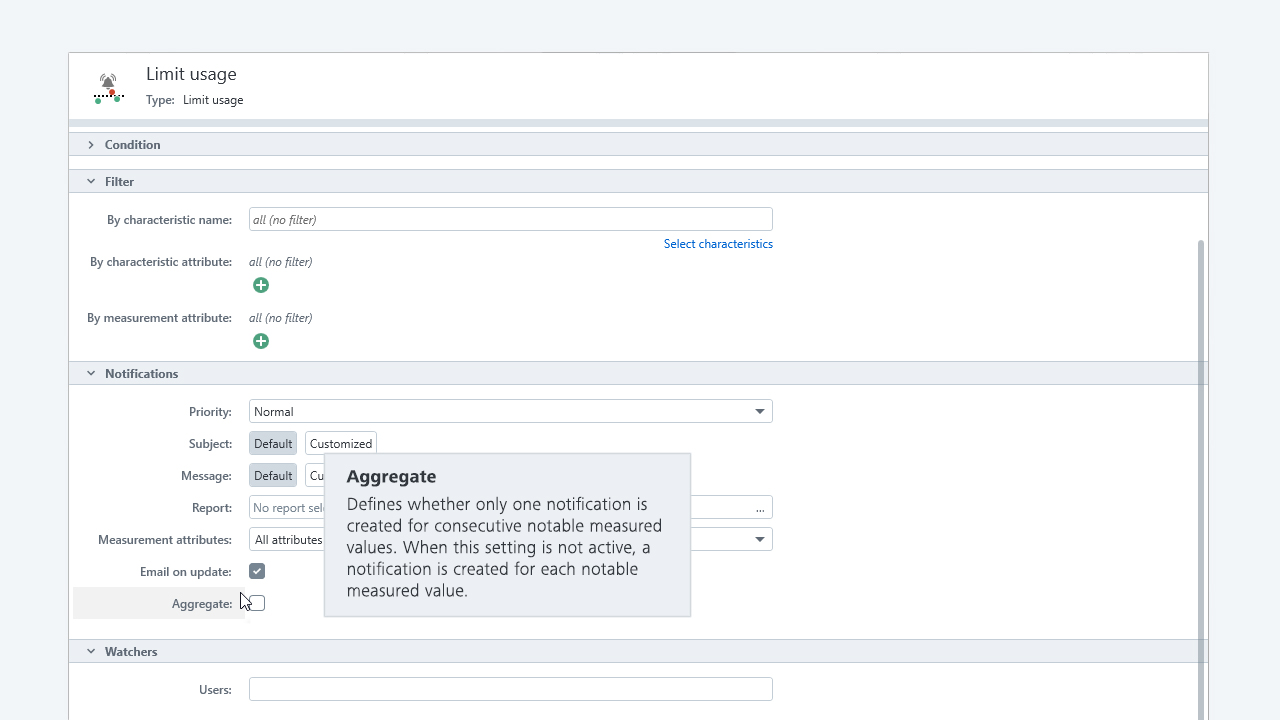Open the Measurement attributes dropdown arrow

(x=759, y=540)
